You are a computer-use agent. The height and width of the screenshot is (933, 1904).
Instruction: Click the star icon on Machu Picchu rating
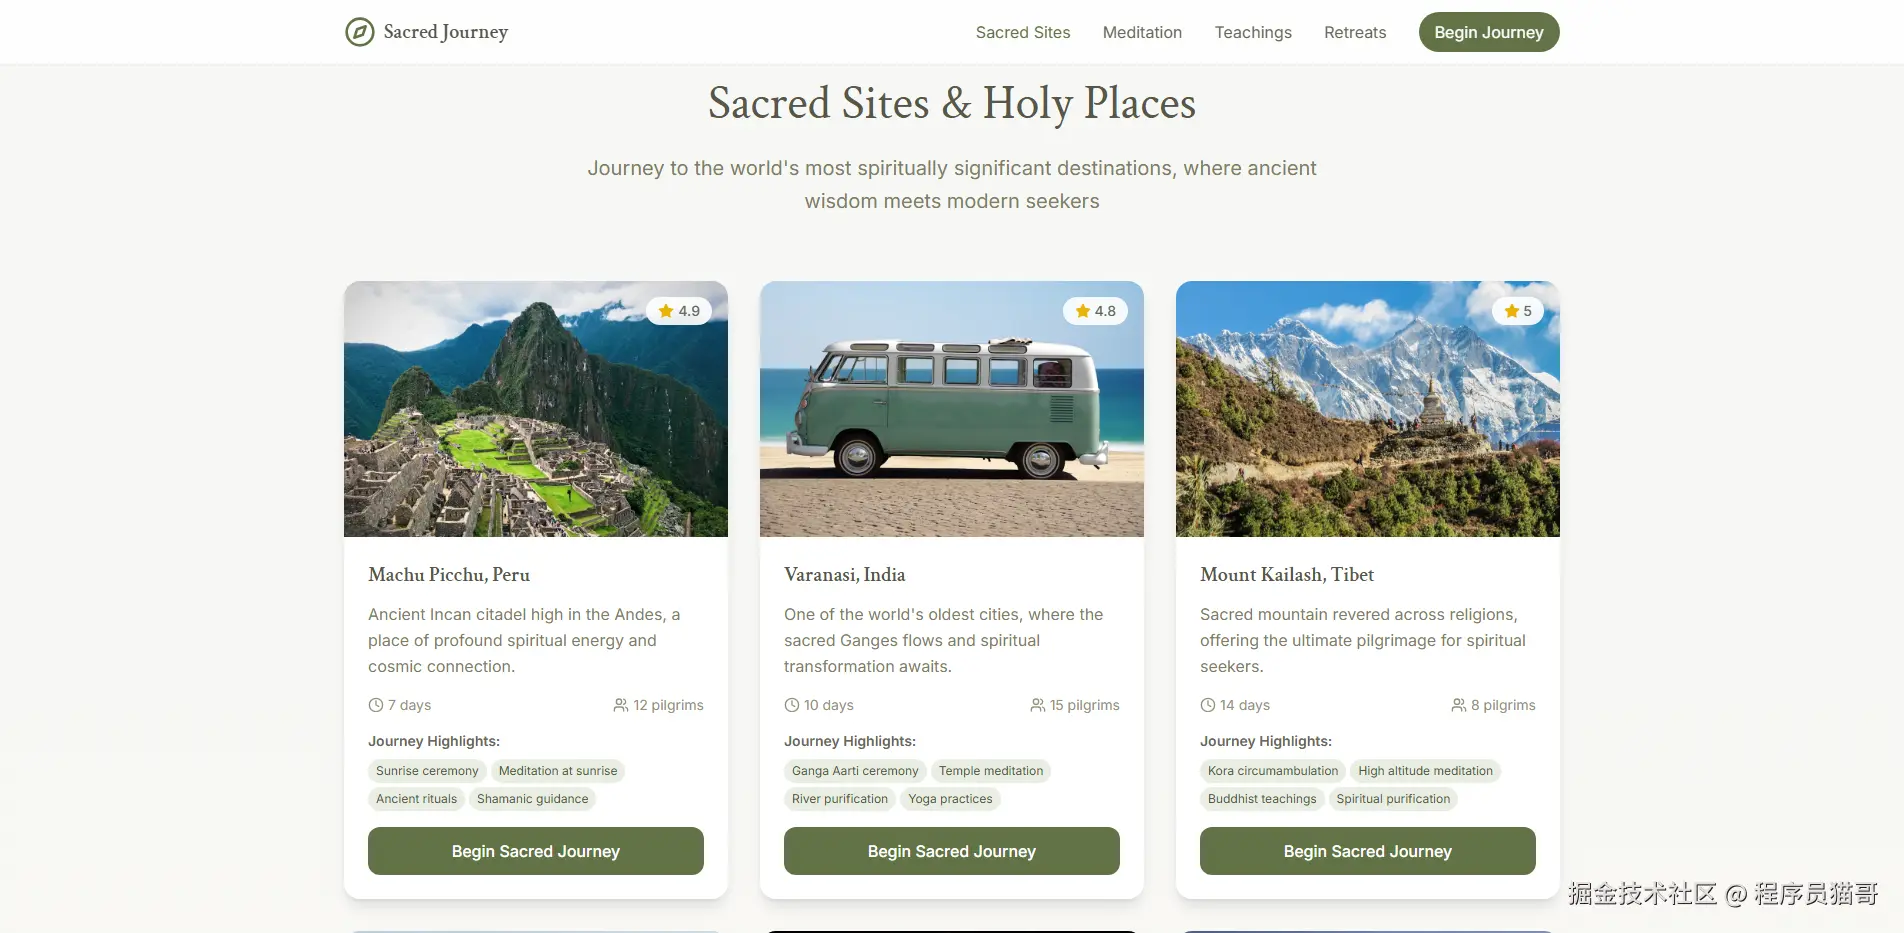coord(666,311)
